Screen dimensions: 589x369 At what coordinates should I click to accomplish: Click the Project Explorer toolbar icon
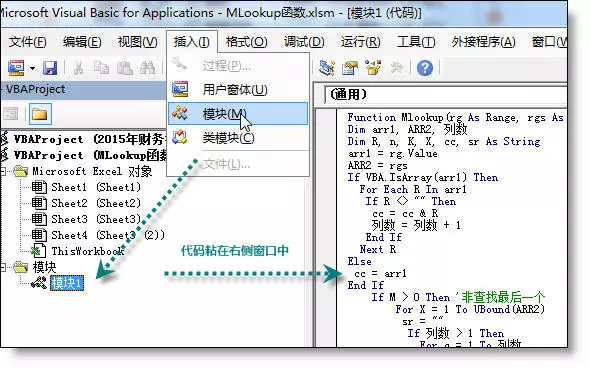pos(326,68)
